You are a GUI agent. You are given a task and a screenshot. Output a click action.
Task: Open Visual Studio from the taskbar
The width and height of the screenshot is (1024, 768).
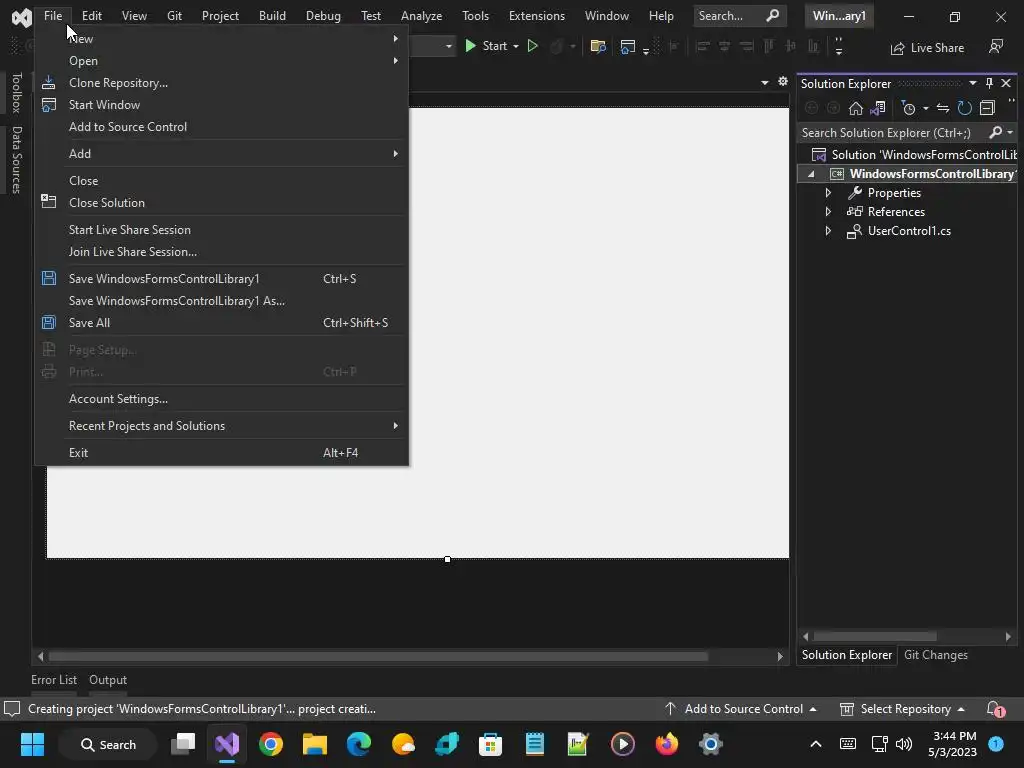[227, 744]
